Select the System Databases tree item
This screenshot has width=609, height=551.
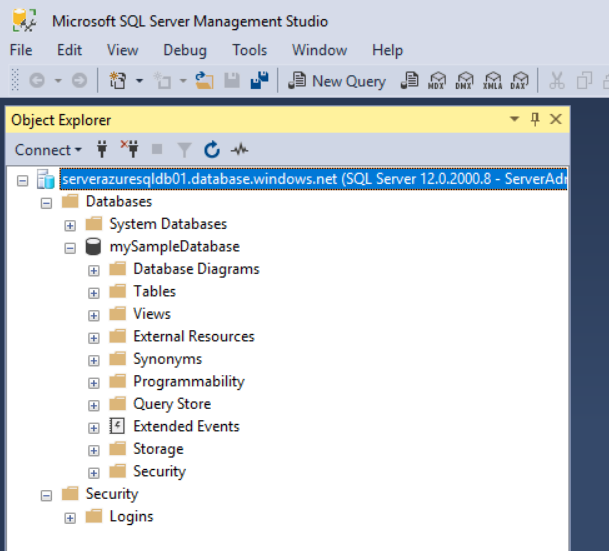[168, 224]
